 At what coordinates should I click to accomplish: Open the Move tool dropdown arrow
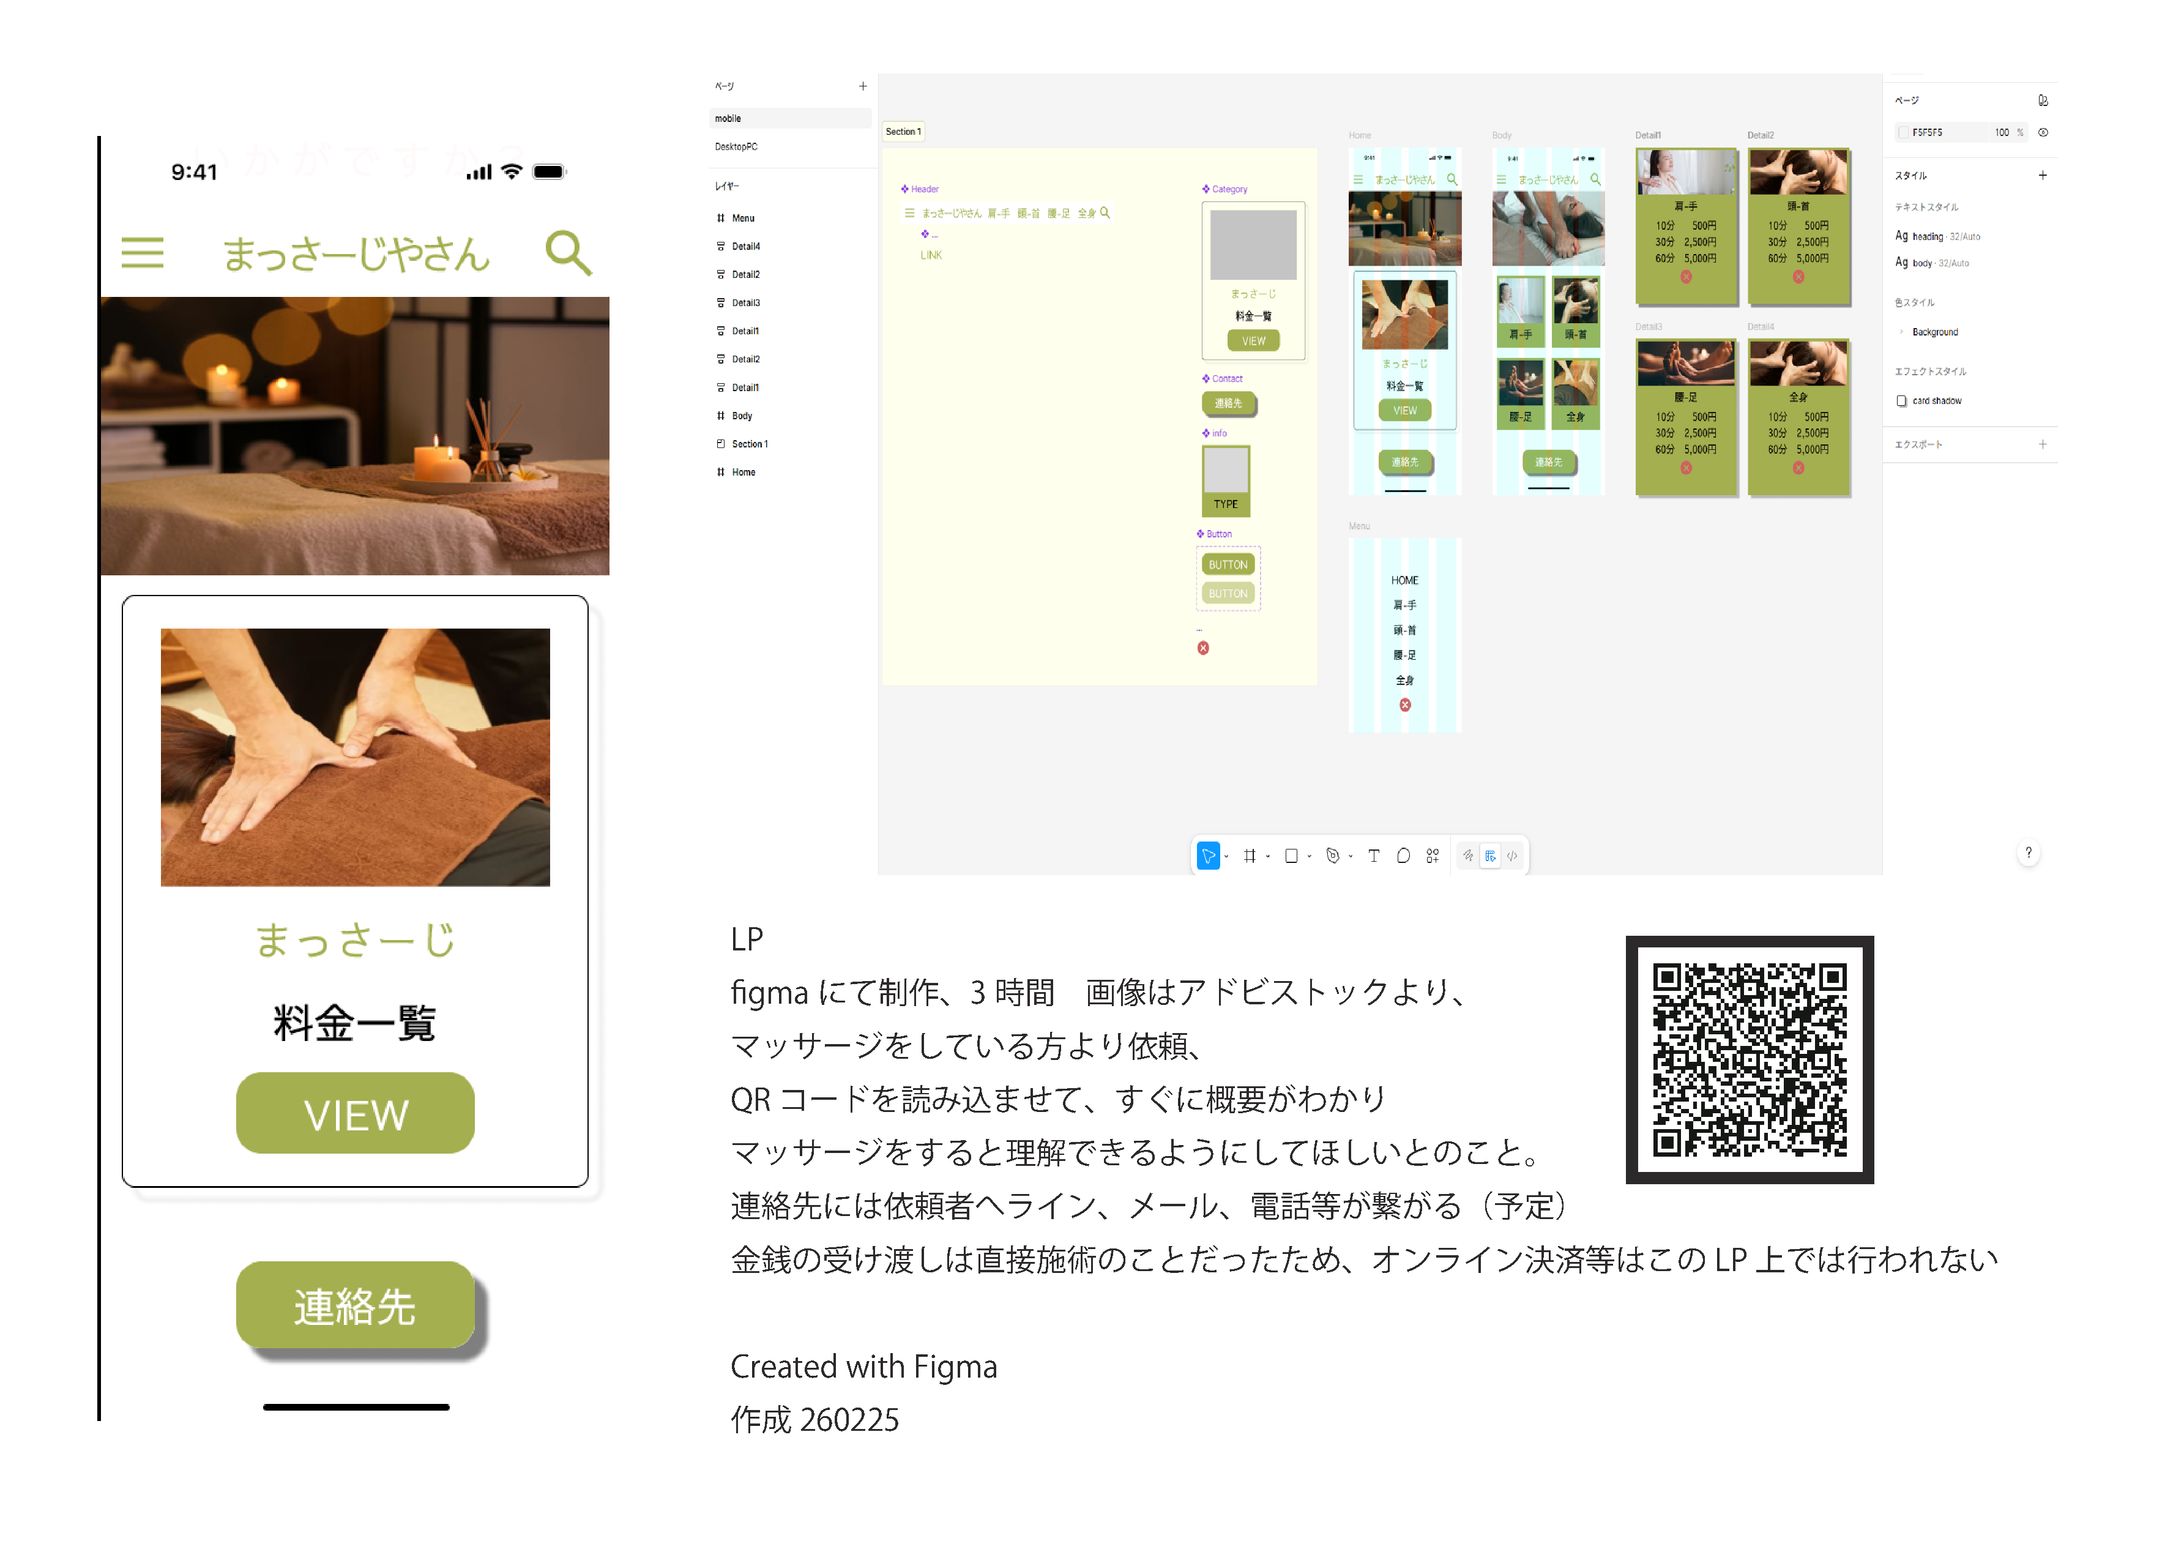click(1227, 857)
